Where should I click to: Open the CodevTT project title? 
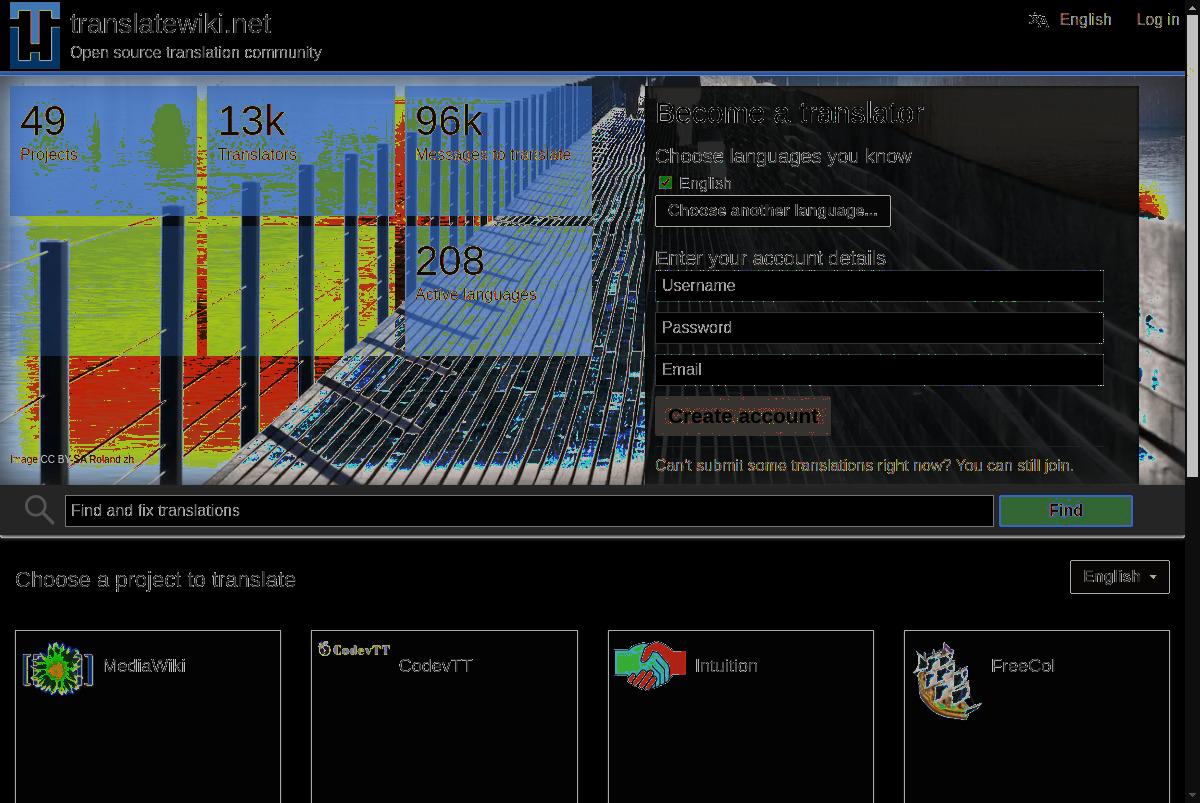[435, 665]
